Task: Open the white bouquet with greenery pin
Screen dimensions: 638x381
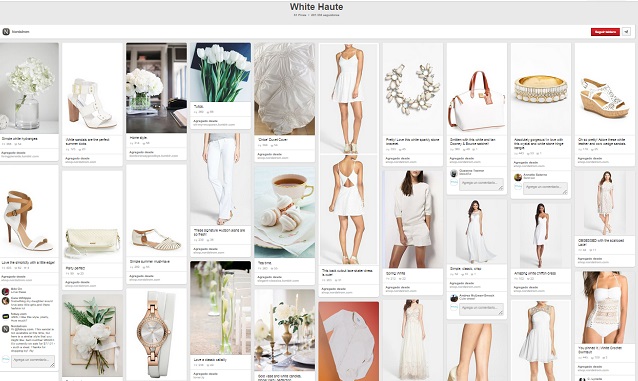Action: coord(92,335)
